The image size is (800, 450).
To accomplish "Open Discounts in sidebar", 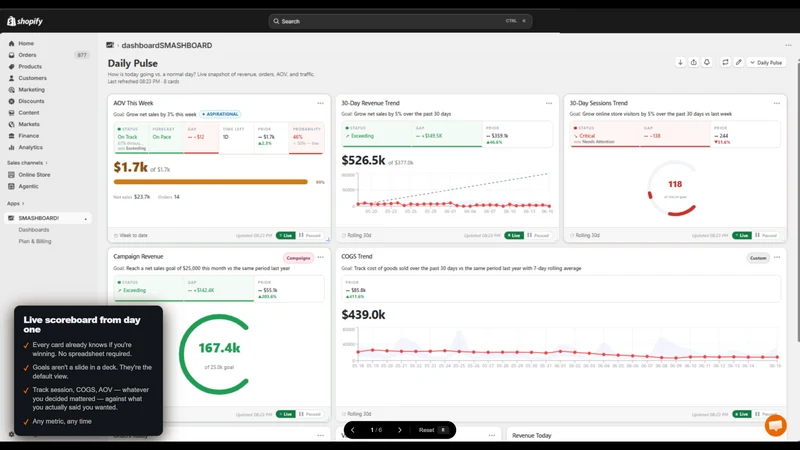I will click(x=31, y=101).
